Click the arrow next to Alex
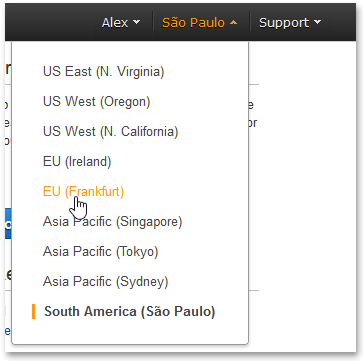 (x=136, y=22)
